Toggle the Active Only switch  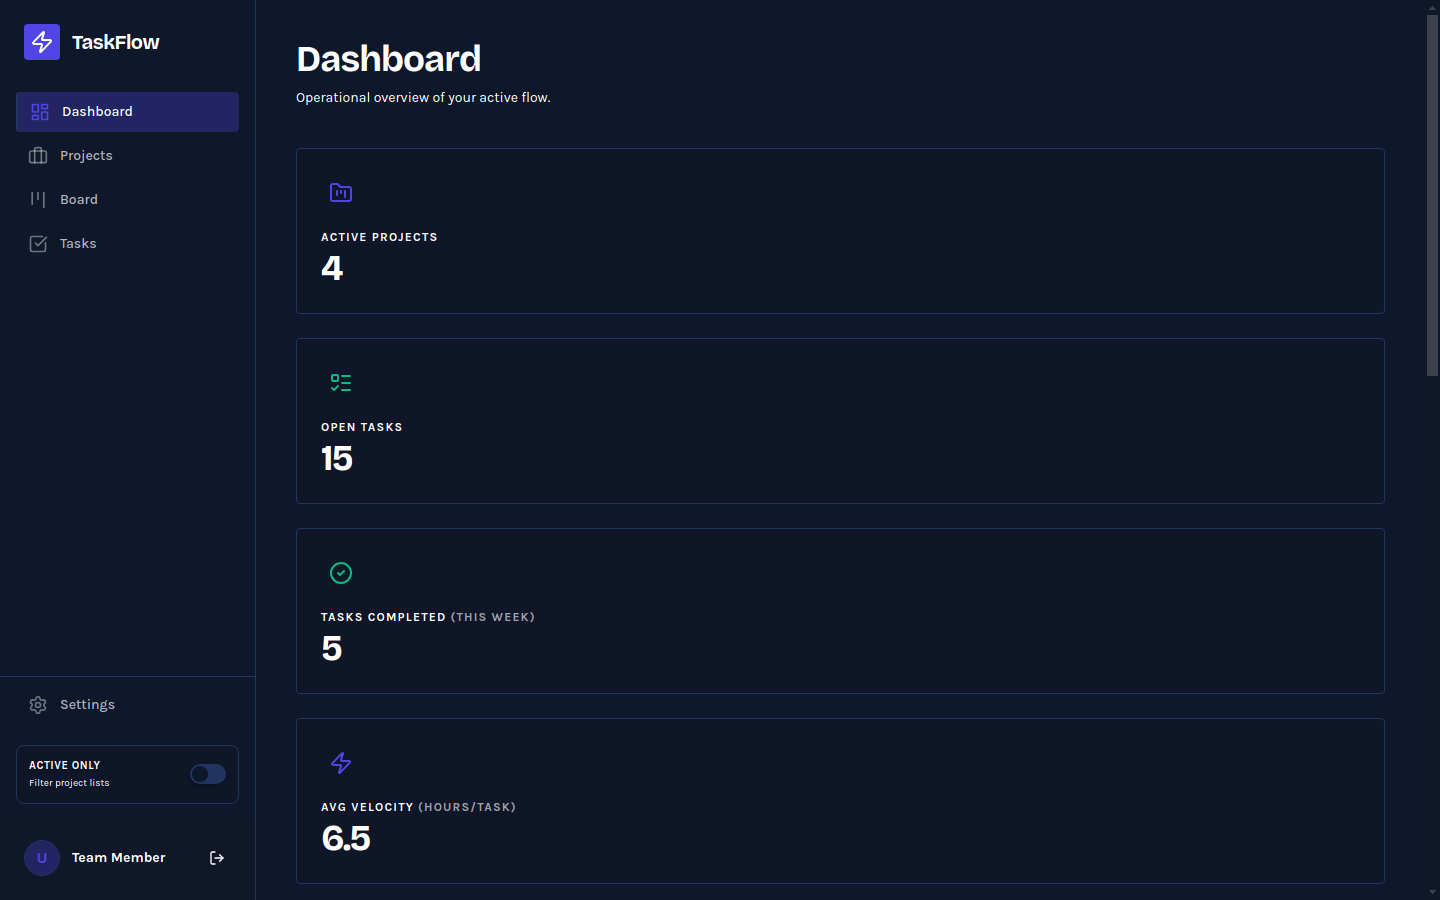click(x=208, y=774)
